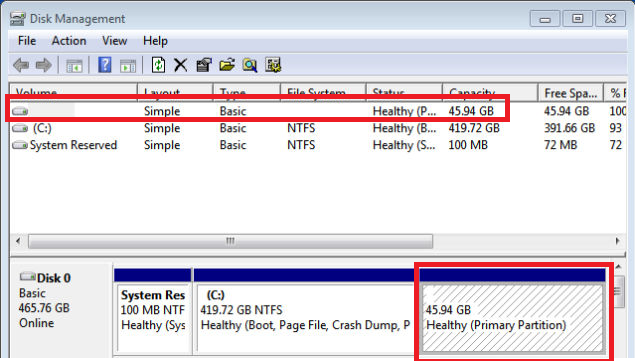Viewport: 635px width, 361px height.
Task: Click the drive icon of the unnamed volume
Action: click(20, 111)
